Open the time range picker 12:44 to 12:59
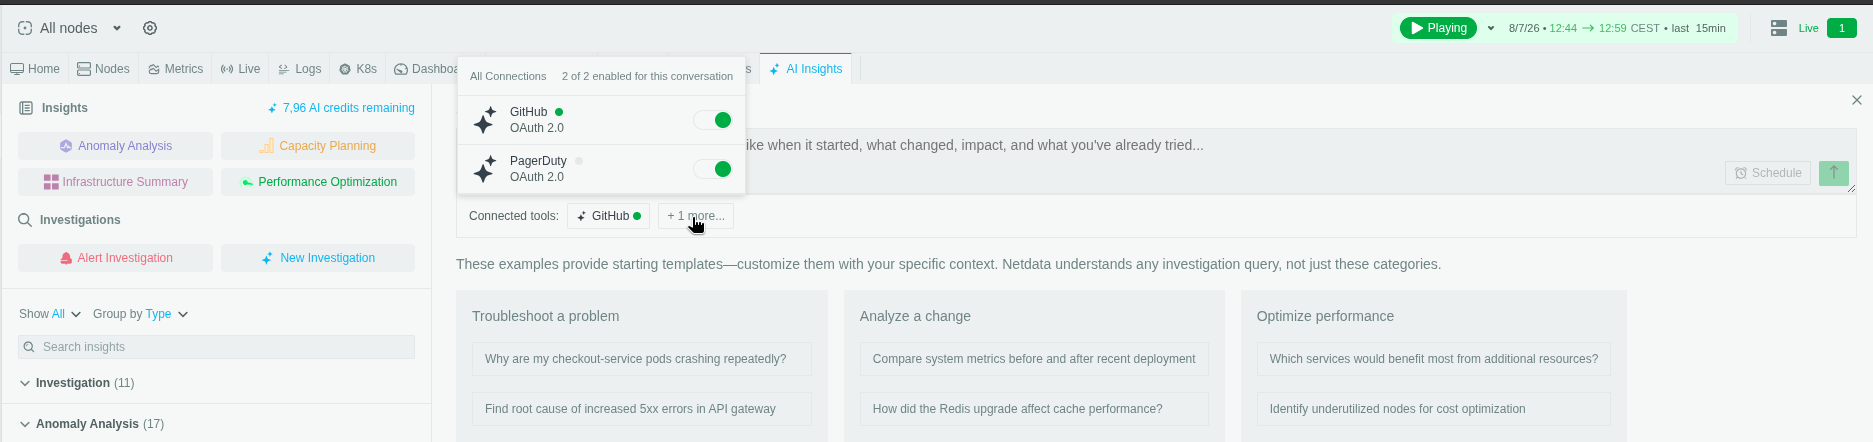This screenshot has width=1873, height=442. coord(1617,28)
